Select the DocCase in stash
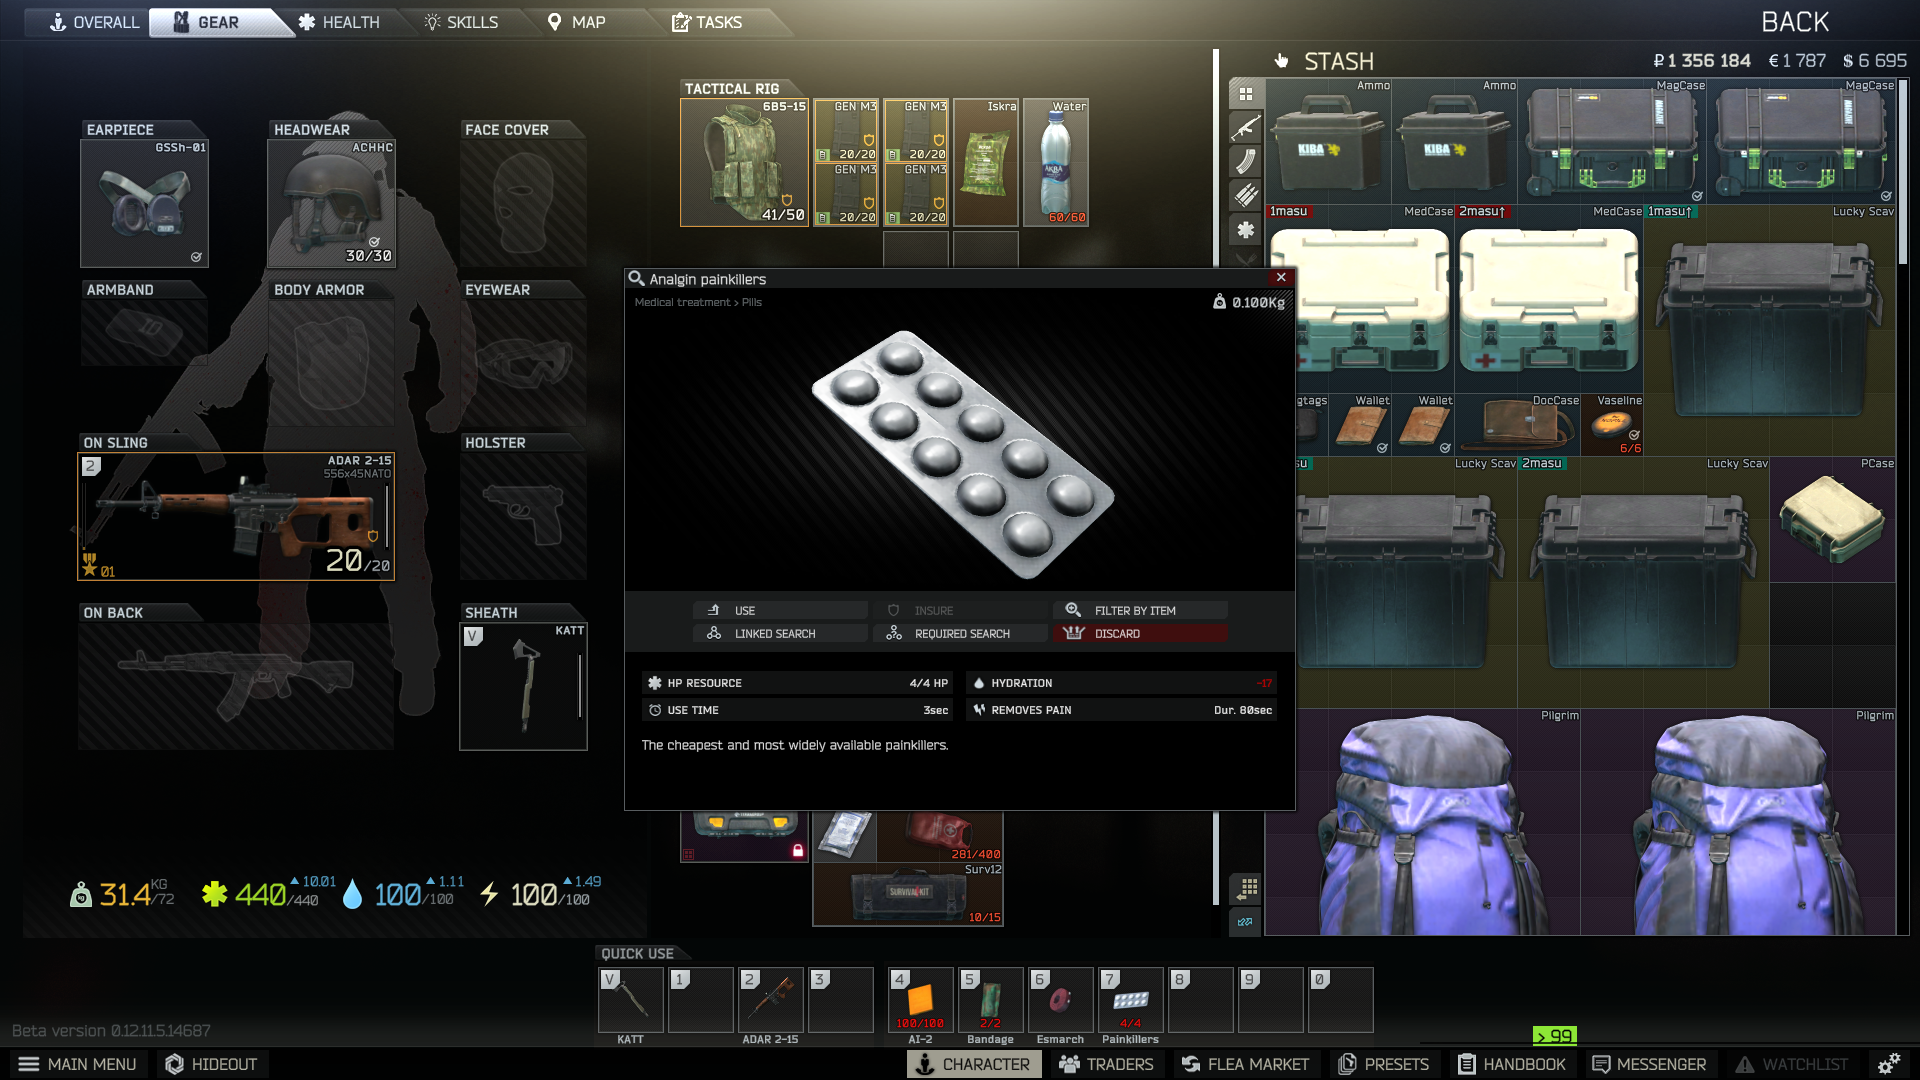This screenshot has height=1080, width=1920. tap(1518, 425)
